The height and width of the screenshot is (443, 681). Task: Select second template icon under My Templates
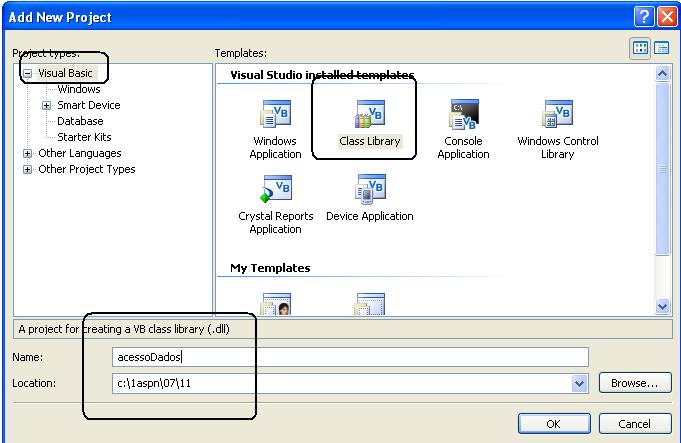(x=370, y=304)
